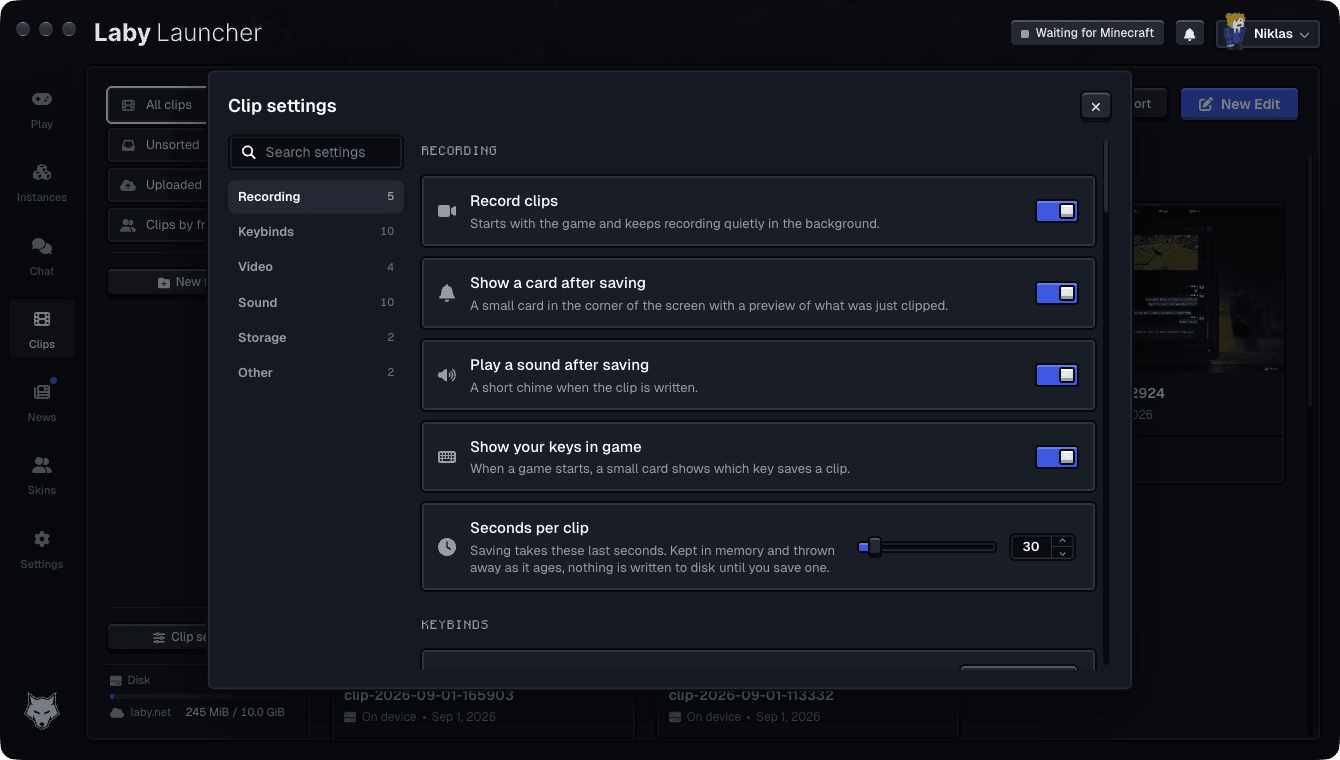Select the Clips by friends filter
This screenshot has width=1340, height=760.
pyautogui.click(x=158, y=225)
